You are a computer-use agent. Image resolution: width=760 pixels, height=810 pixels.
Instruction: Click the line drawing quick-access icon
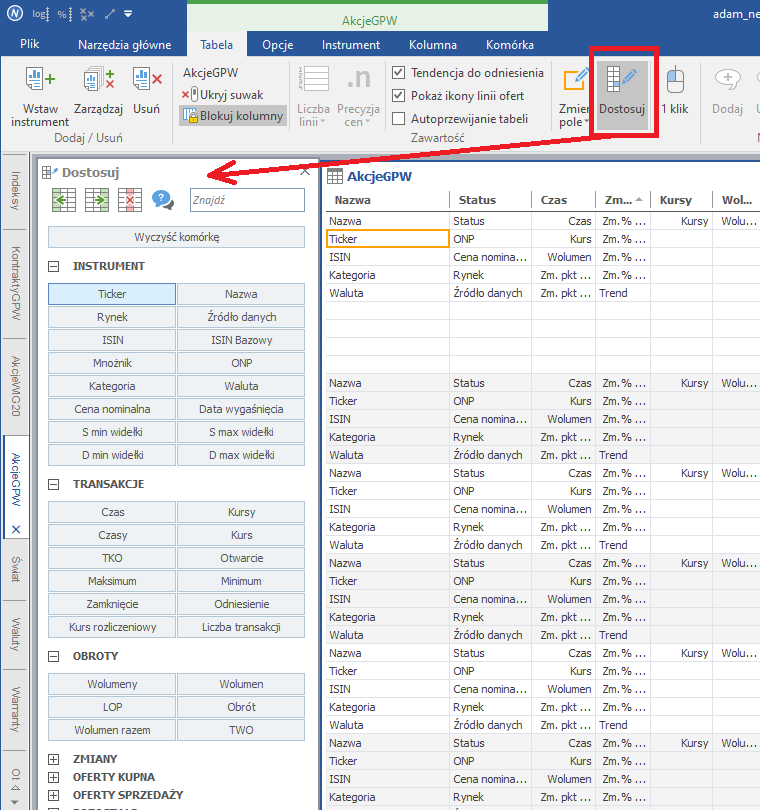(x=110, y=14)
